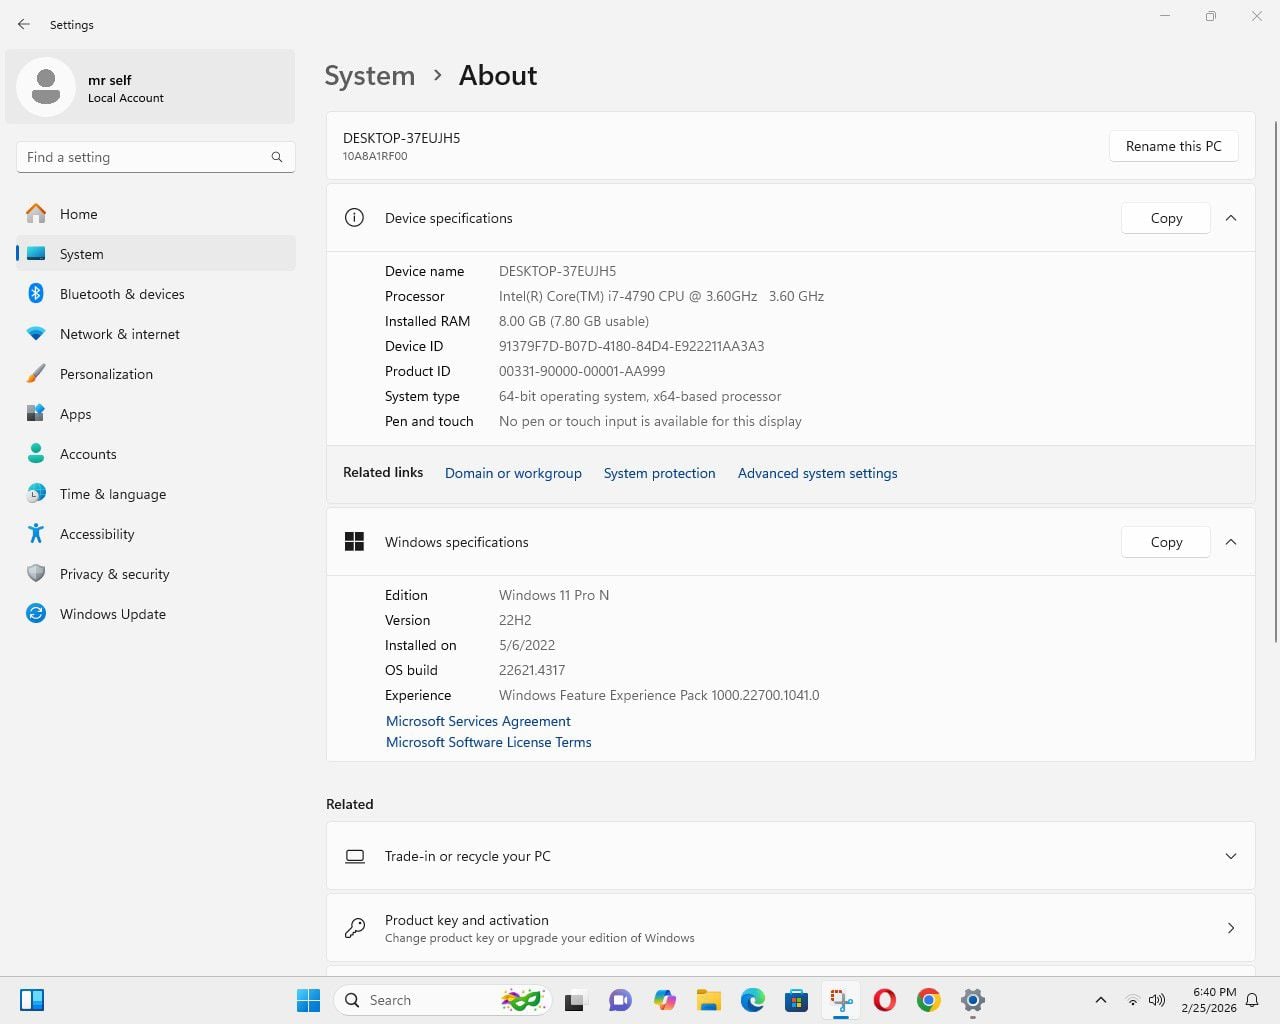Viewport: 1280px width, 1024px height.
Task: Launch Copilot from the taskbar
Action: tap(665, 1000)
